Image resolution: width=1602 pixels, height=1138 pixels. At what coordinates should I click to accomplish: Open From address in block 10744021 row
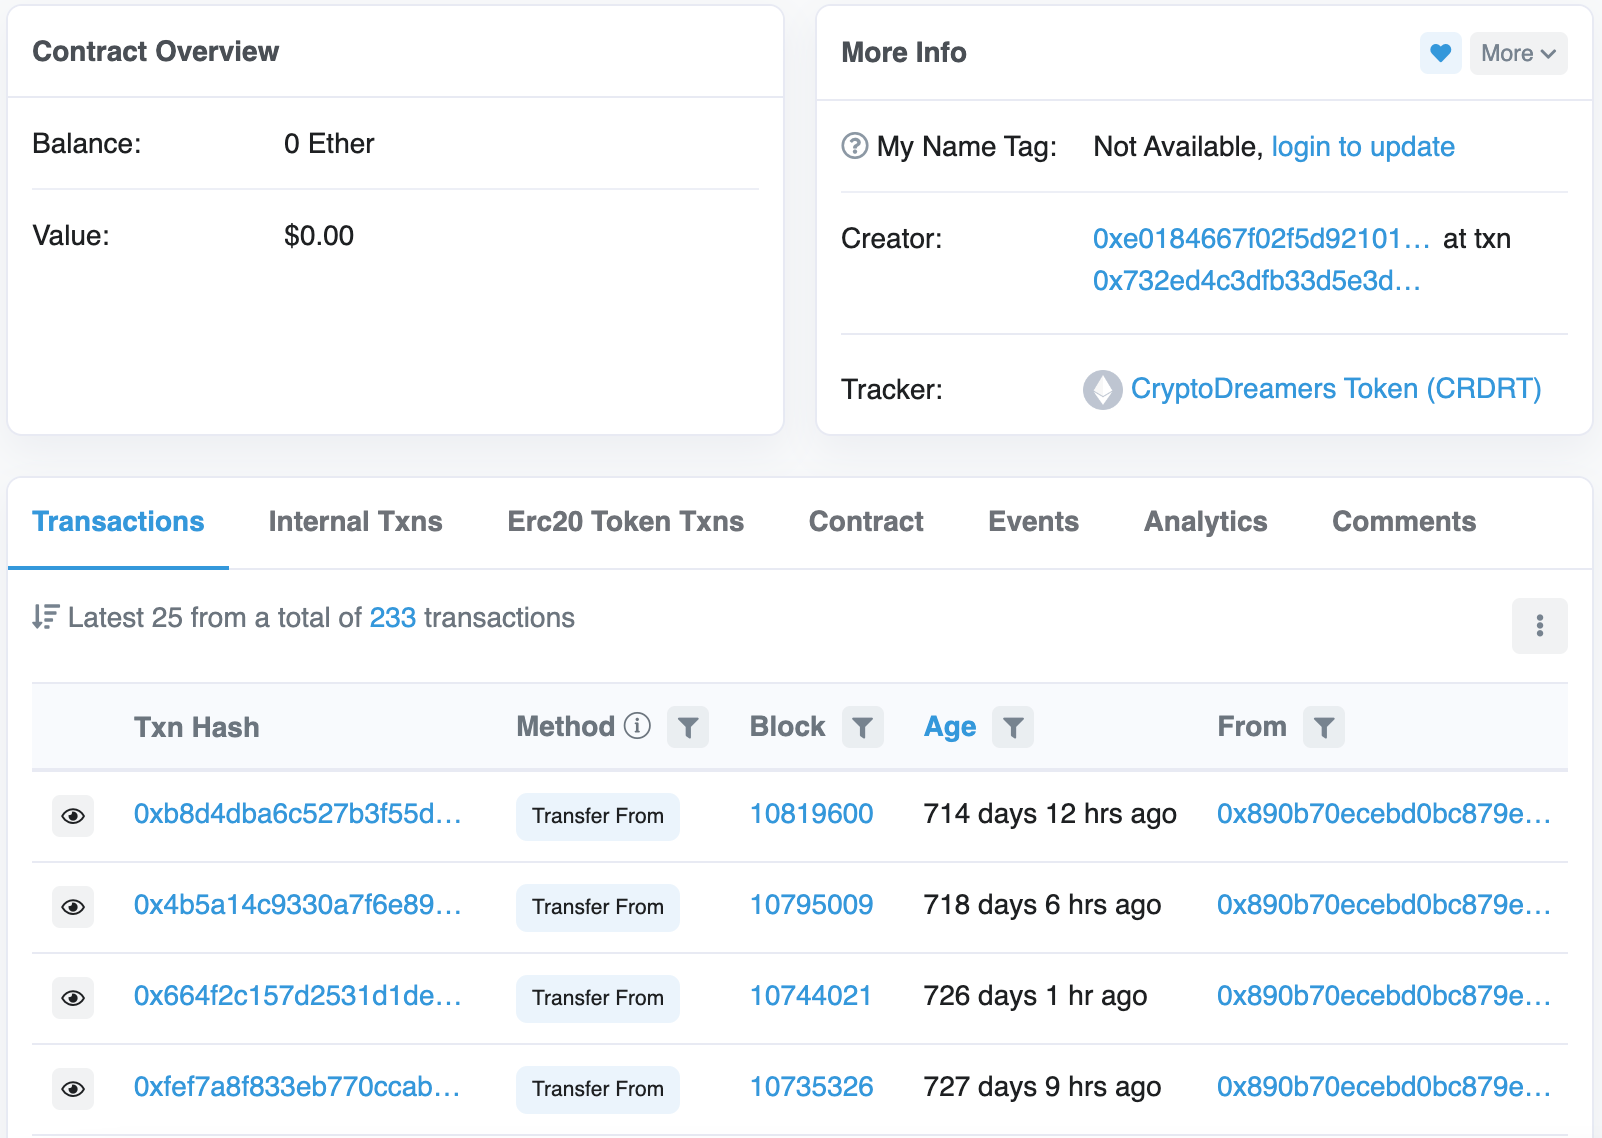tap(1384, 996)
